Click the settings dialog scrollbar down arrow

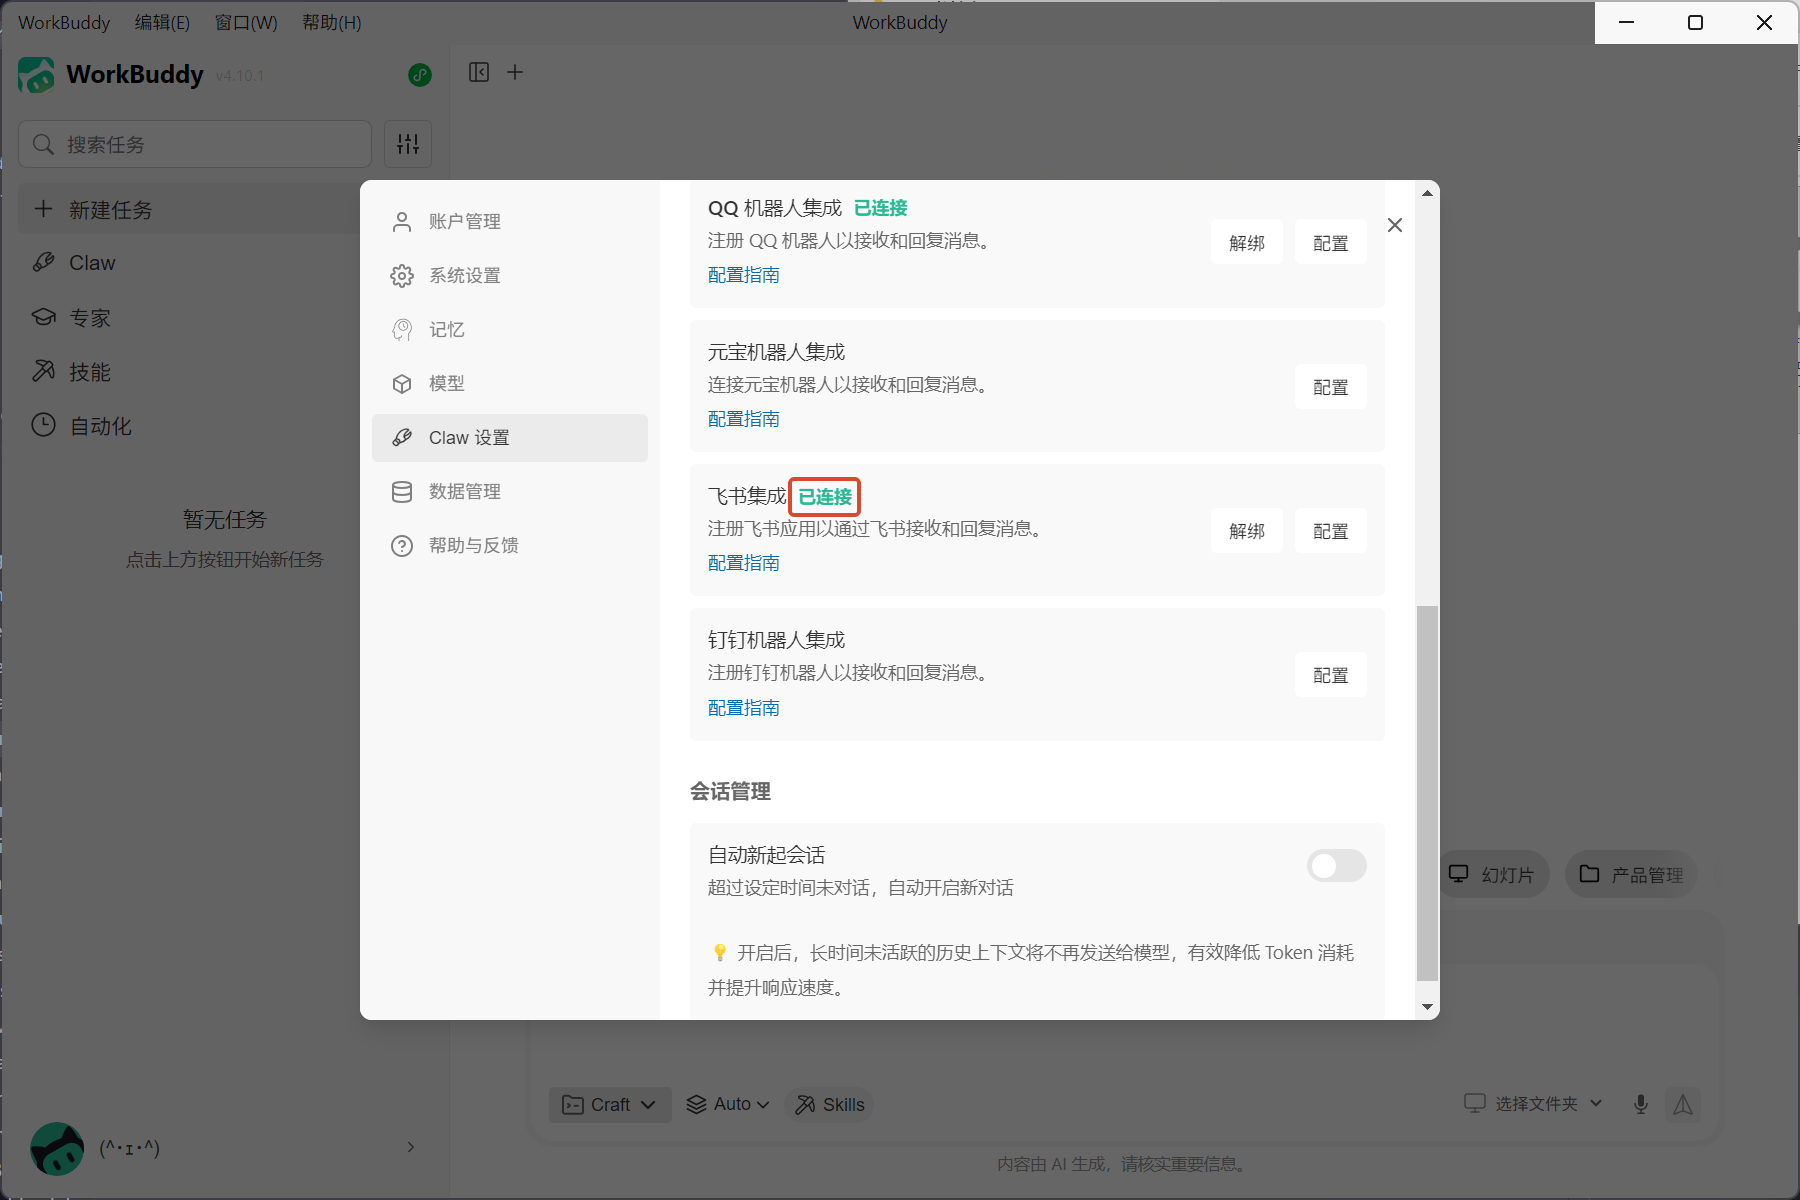click(x=1428, y=1007)
